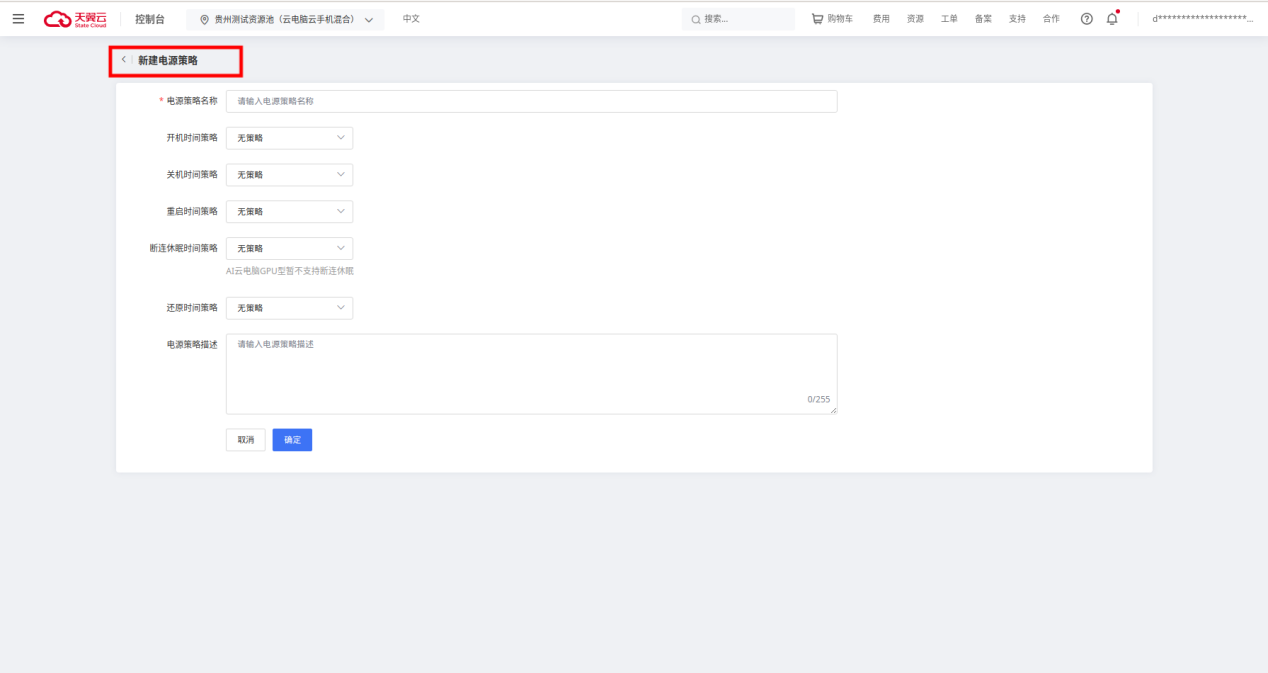This screenshot has height=673, width=1268.
Task: Open the 还原时间策略 dropdown
Action: pos(289,308)
